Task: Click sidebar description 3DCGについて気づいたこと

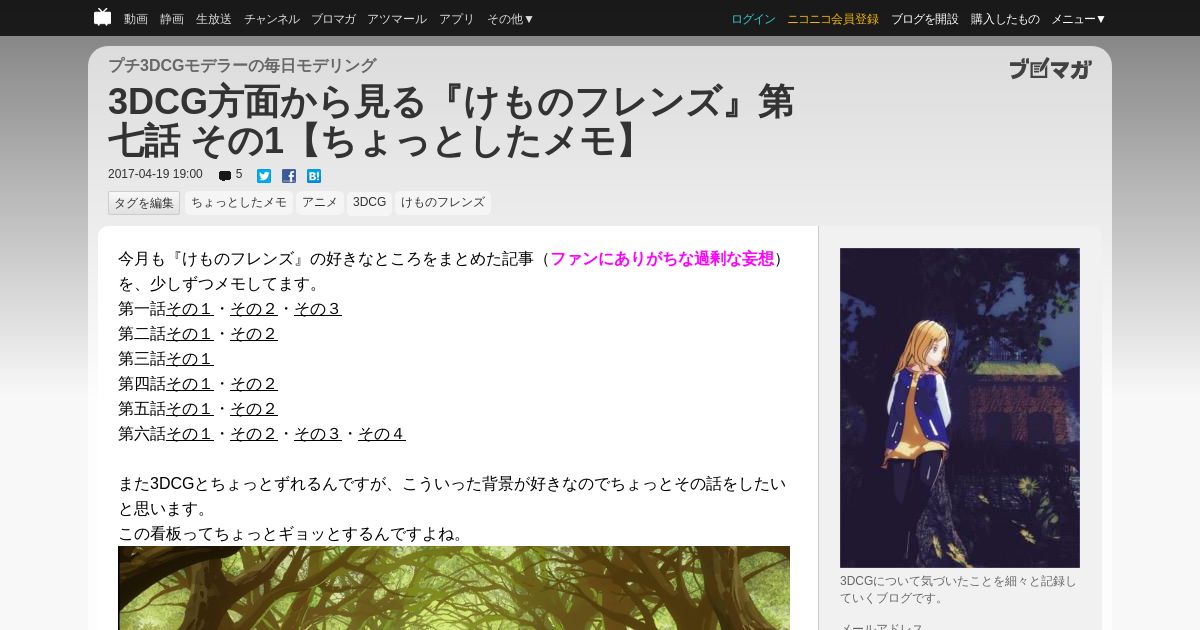Action: (x=958, y=590)
